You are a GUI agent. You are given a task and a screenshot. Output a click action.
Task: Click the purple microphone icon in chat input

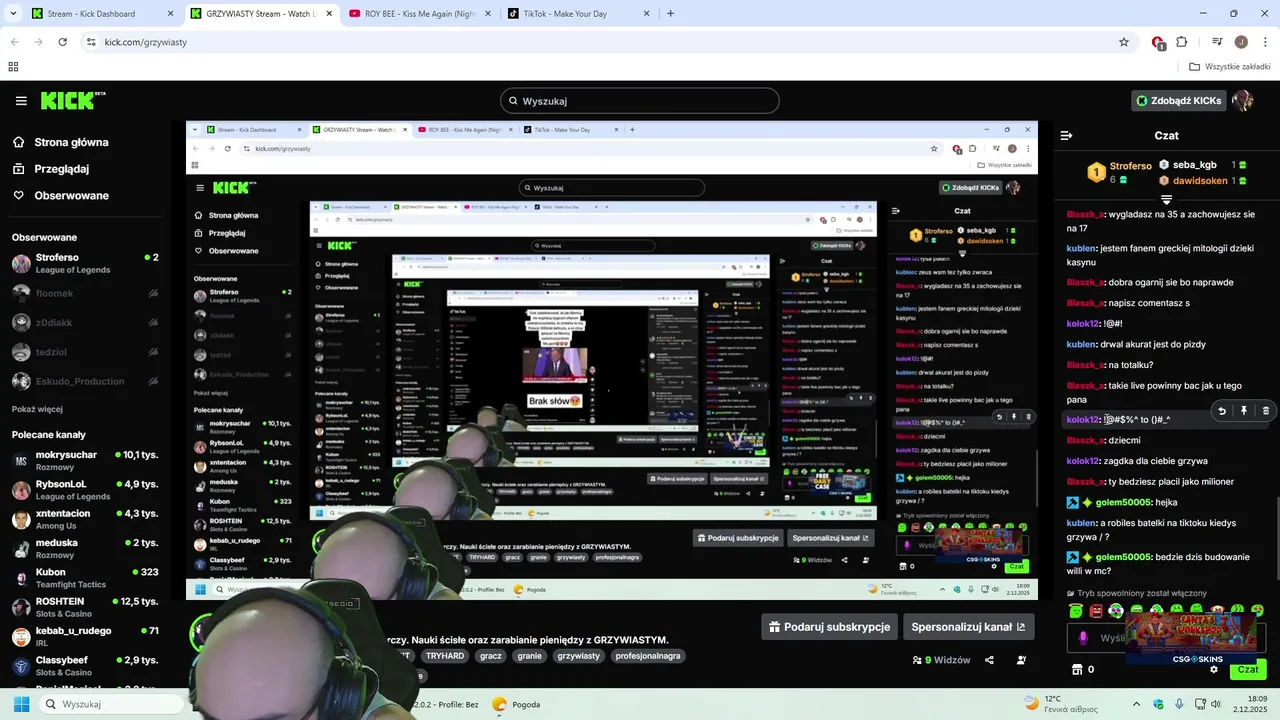click(x=1083, y=638)
